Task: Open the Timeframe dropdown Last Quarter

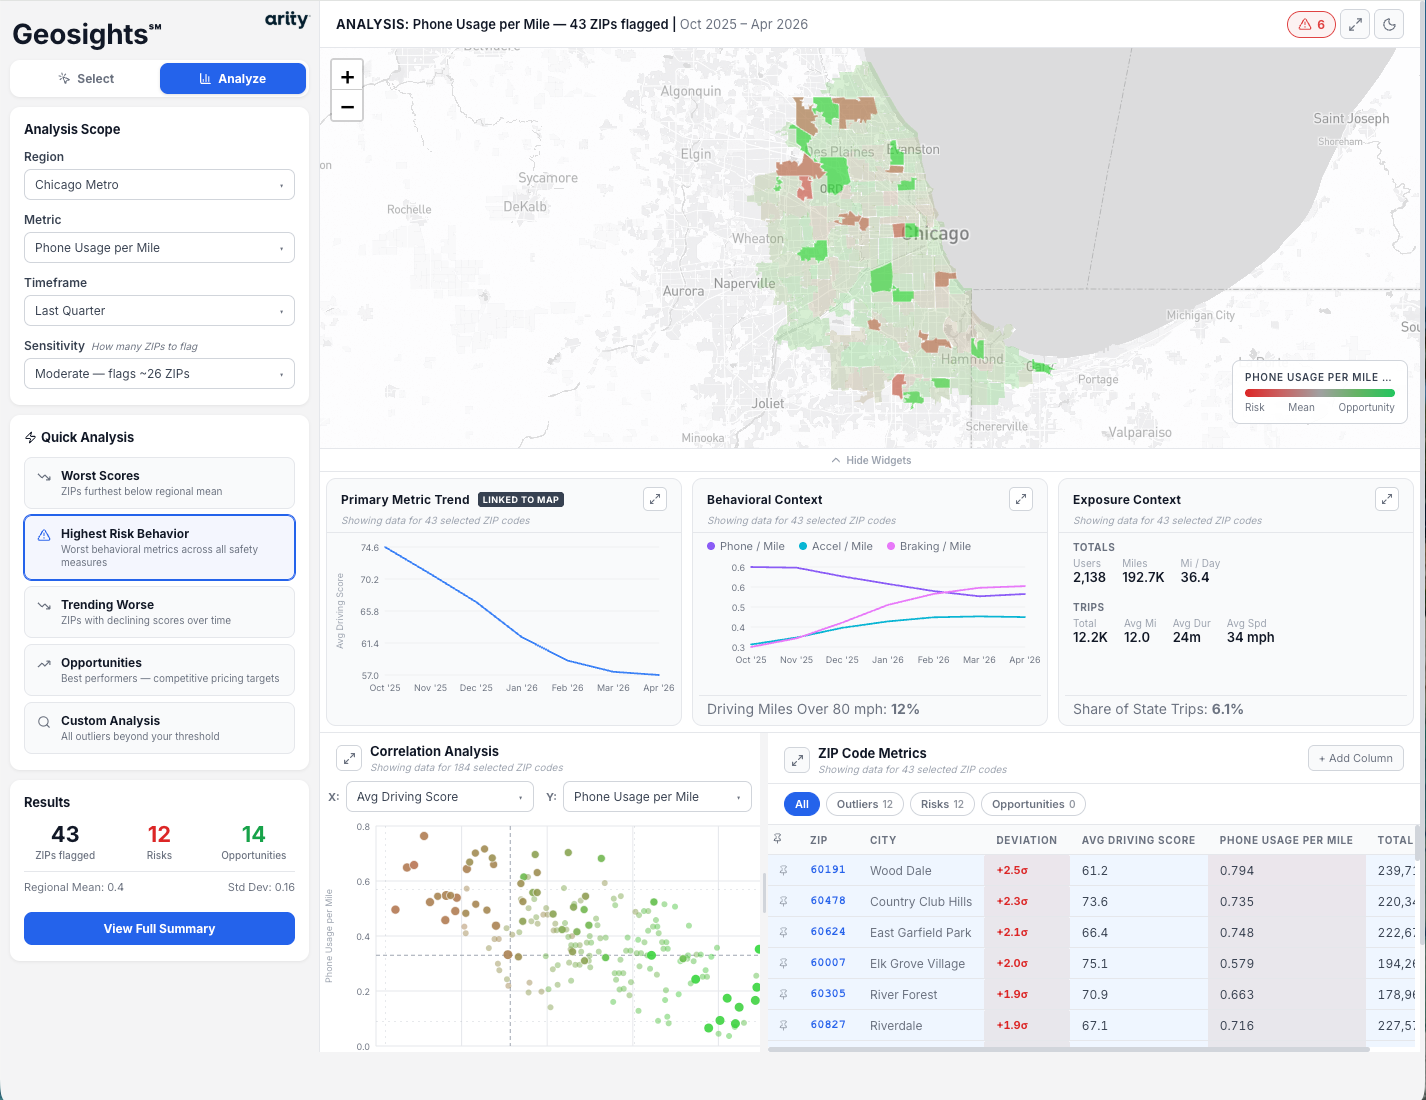Action: click(x=159, y=310)
